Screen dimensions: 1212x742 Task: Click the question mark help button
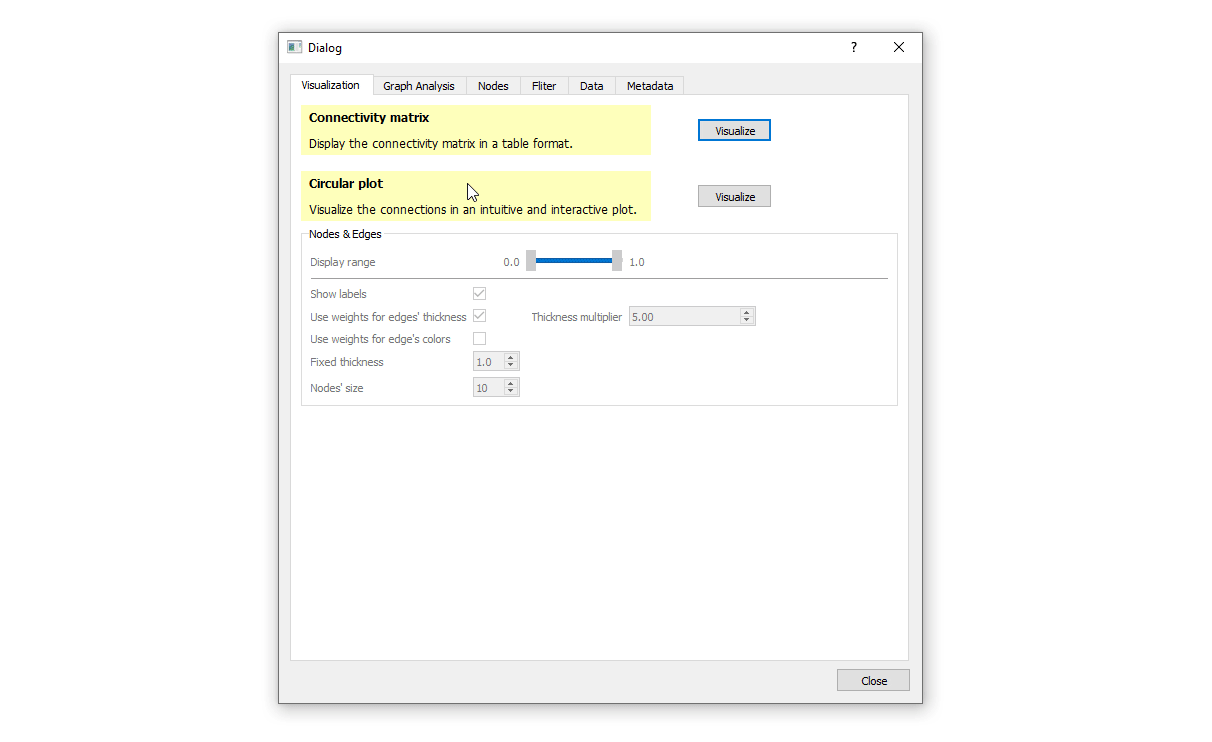[x=853, y=47]
